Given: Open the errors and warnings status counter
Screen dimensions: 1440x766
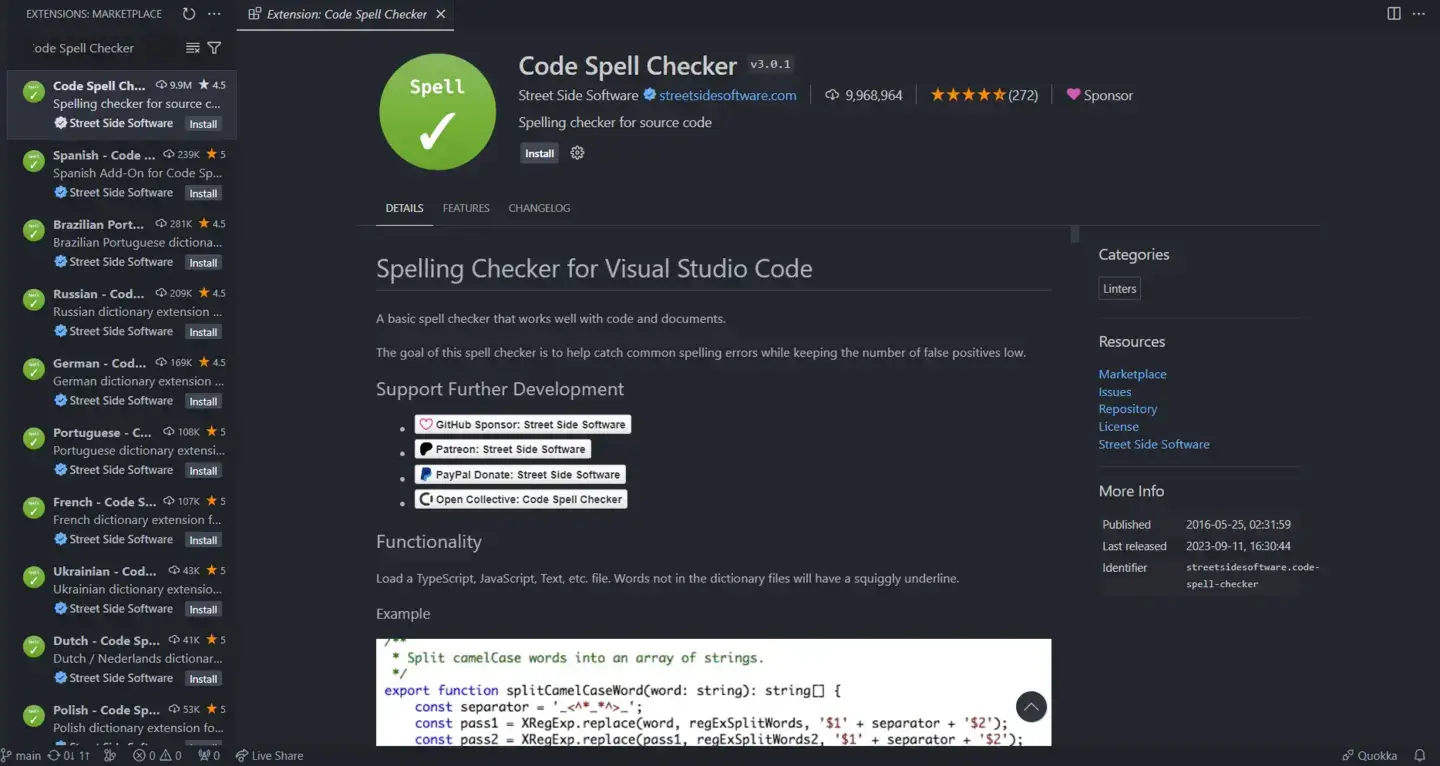Looking at the screenshot, I should point(157,756).
